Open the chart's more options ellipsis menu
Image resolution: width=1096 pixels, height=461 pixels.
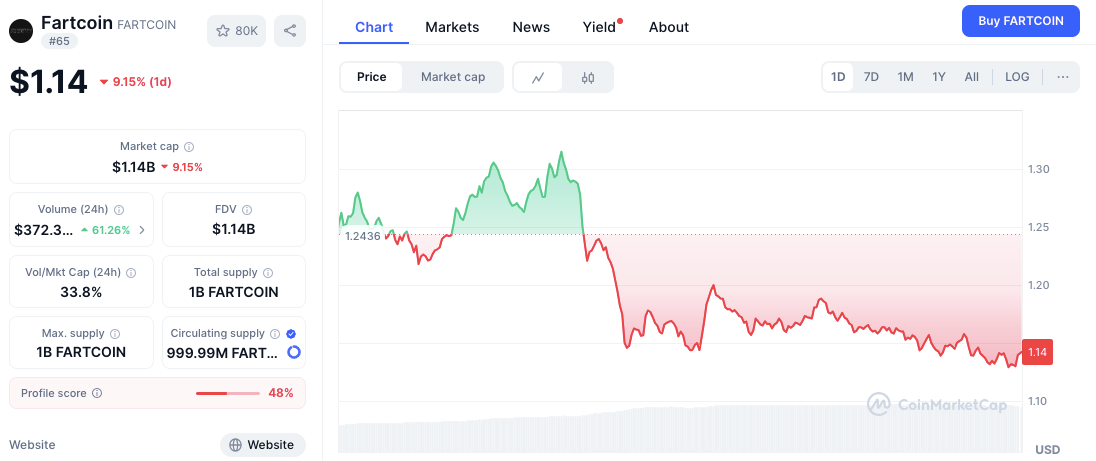1062,77
